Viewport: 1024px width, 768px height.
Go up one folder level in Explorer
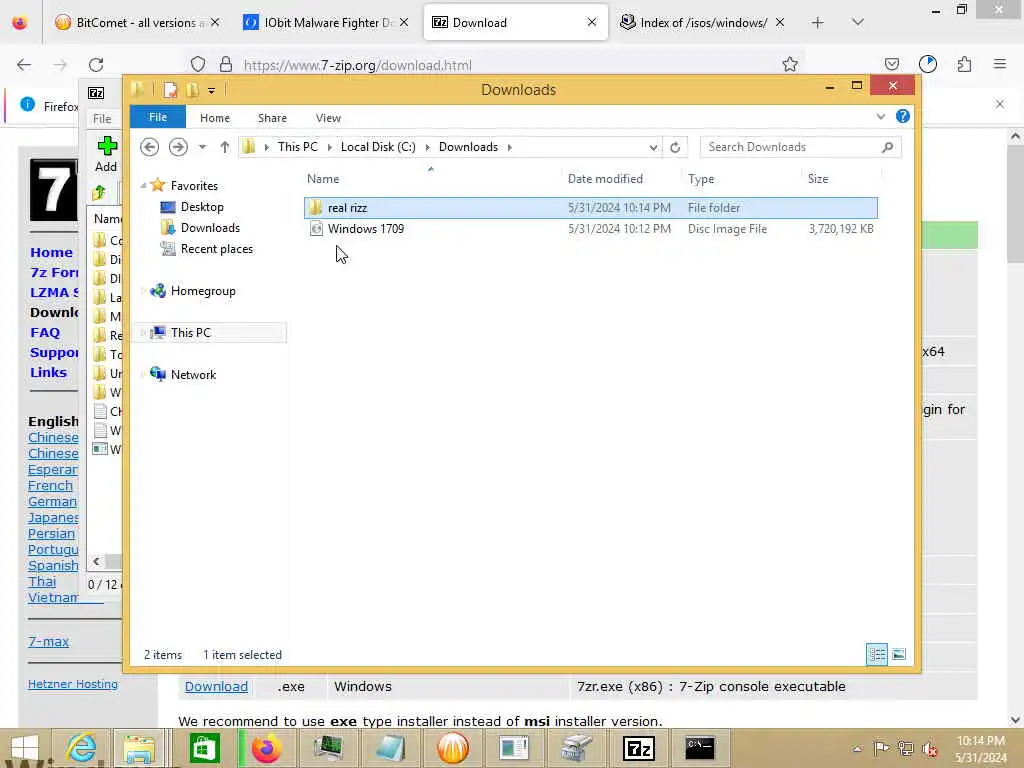point(225,147)
